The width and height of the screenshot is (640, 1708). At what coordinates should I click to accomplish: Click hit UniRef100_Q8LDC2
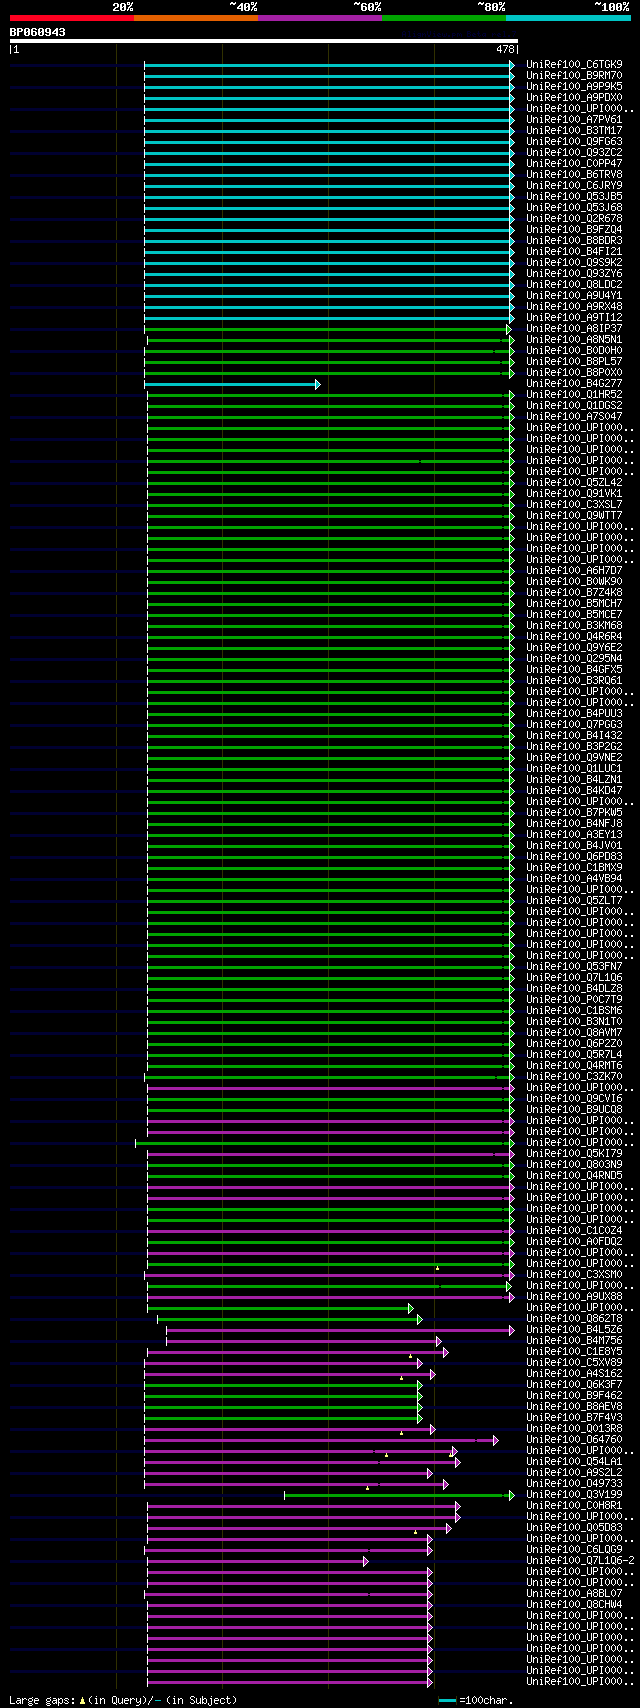coord(574,284)
